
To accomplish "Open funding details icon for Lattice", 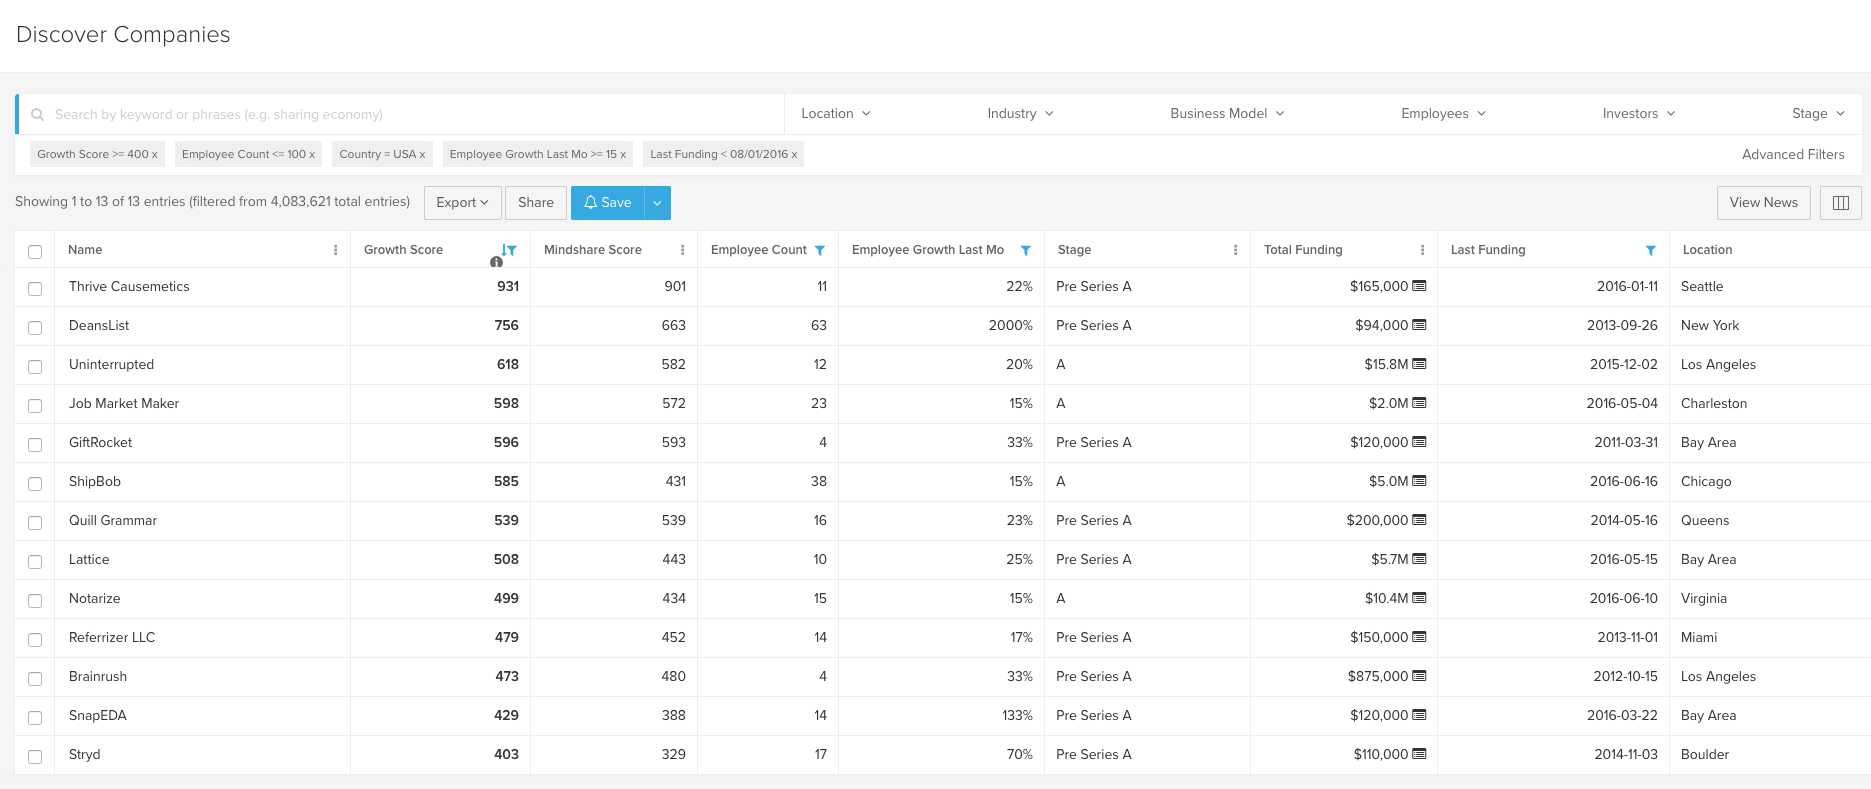I will pos(1419,559).
